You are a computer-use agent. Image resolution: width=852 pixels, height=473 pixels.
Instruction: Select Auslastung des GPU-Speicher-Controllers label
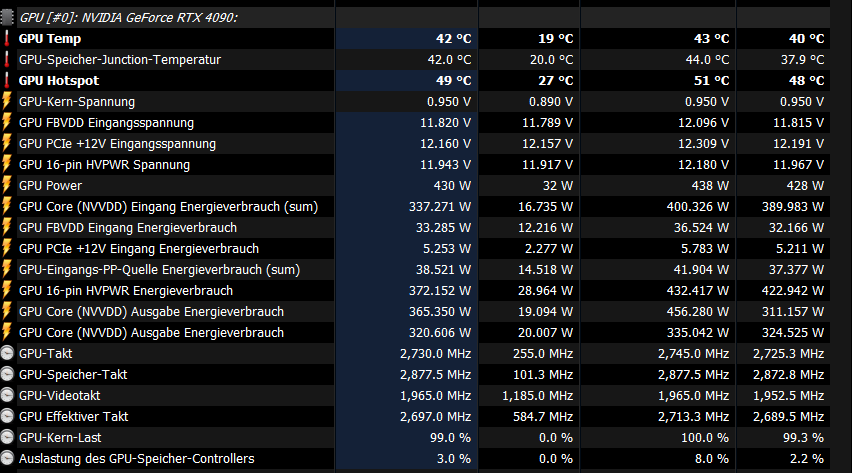[x=136, y=459]
